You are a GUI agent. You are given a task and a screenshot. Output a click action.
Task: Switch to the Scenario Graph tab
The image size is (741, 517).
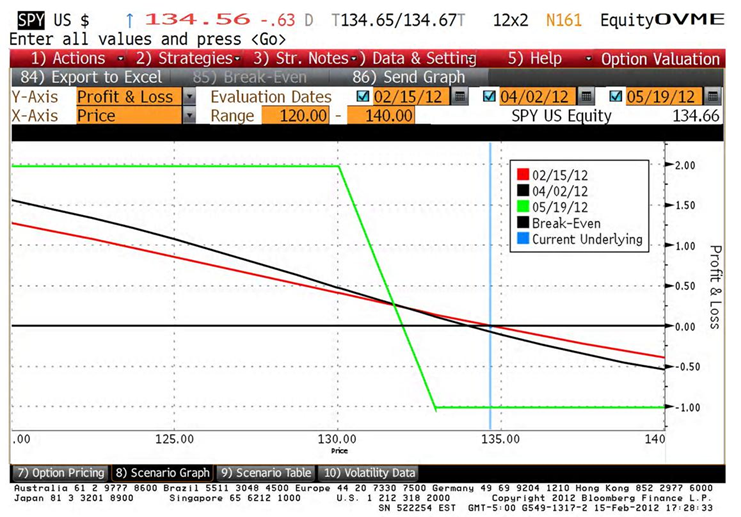point(162,473)
